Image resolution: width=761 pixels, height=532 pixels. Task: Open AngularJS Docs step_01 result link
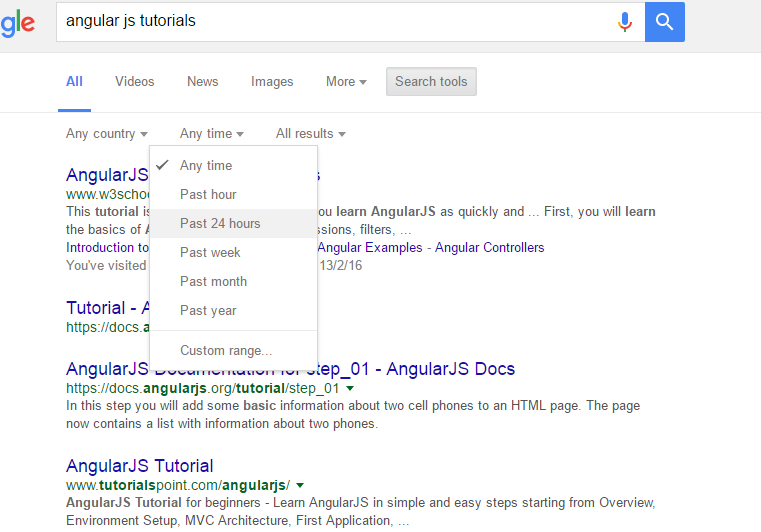(x=290, y=369)
